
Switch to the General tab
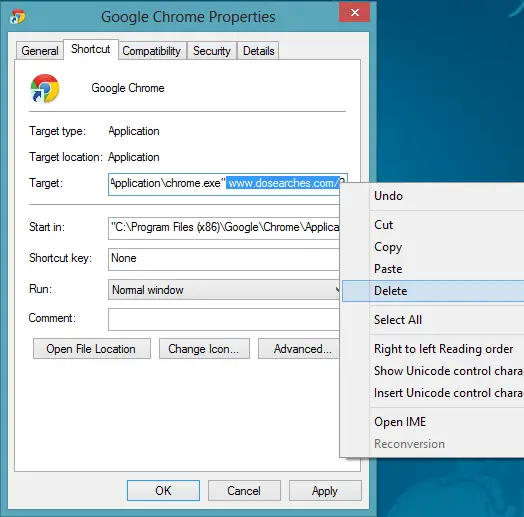click(40, 51)
